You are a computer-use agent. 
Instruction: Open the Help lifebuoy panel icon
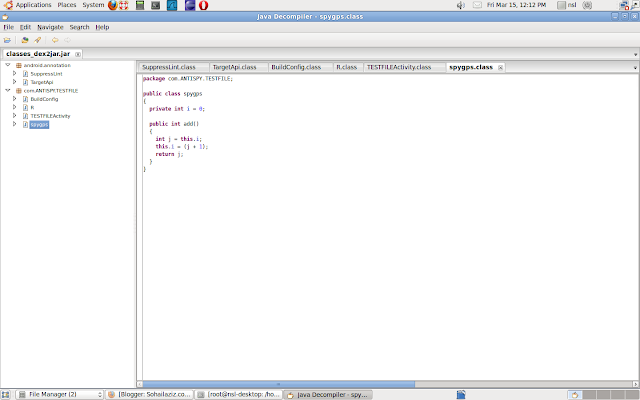123,5
